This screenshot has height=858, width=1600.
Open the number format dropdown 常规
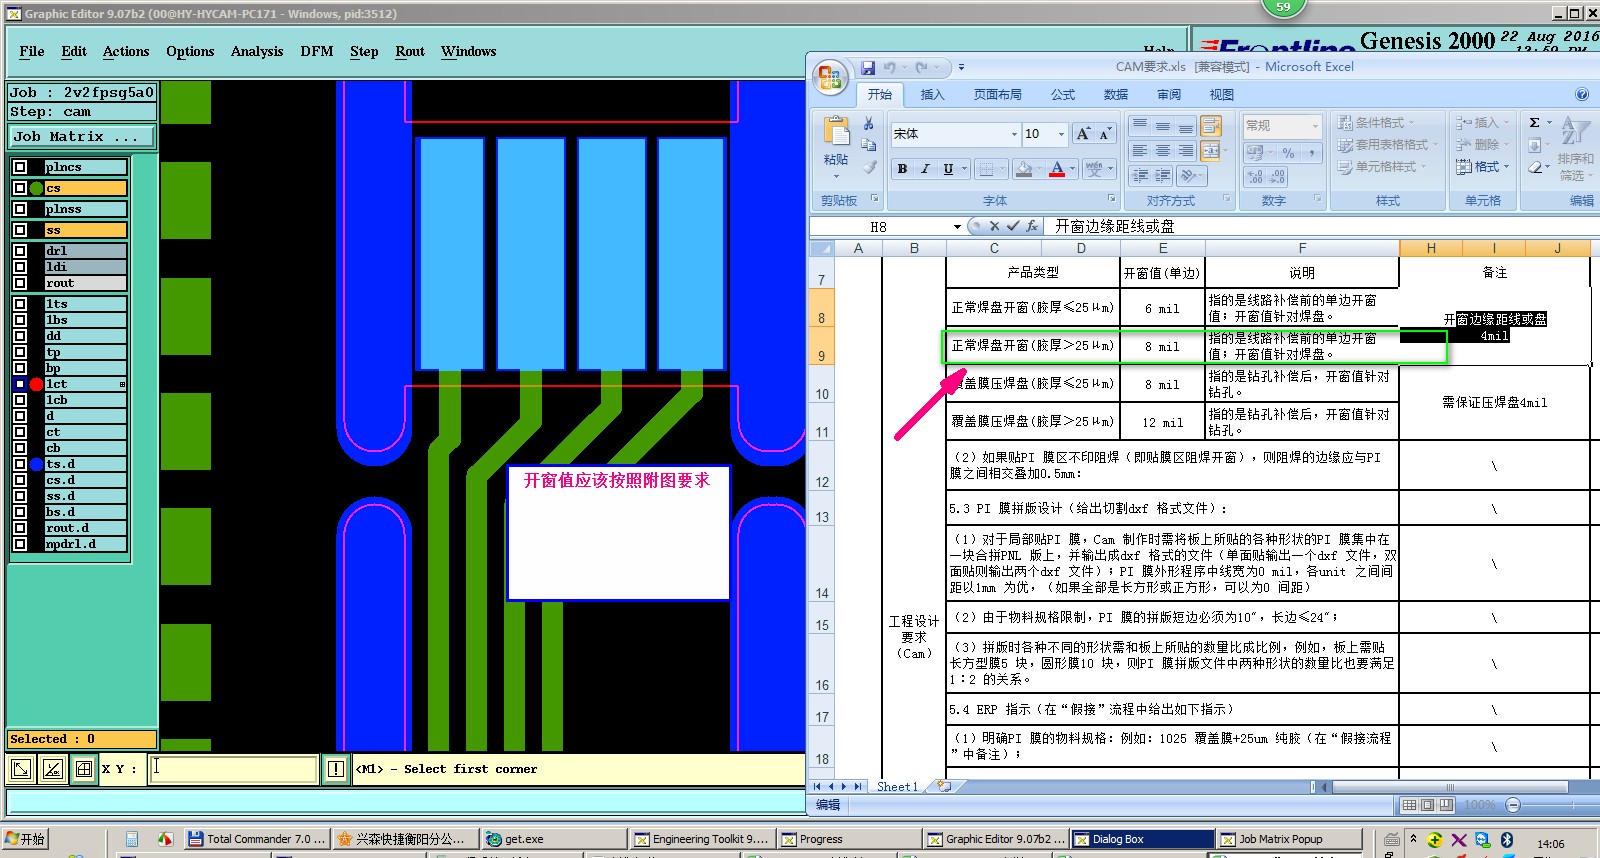point(1314,125)
